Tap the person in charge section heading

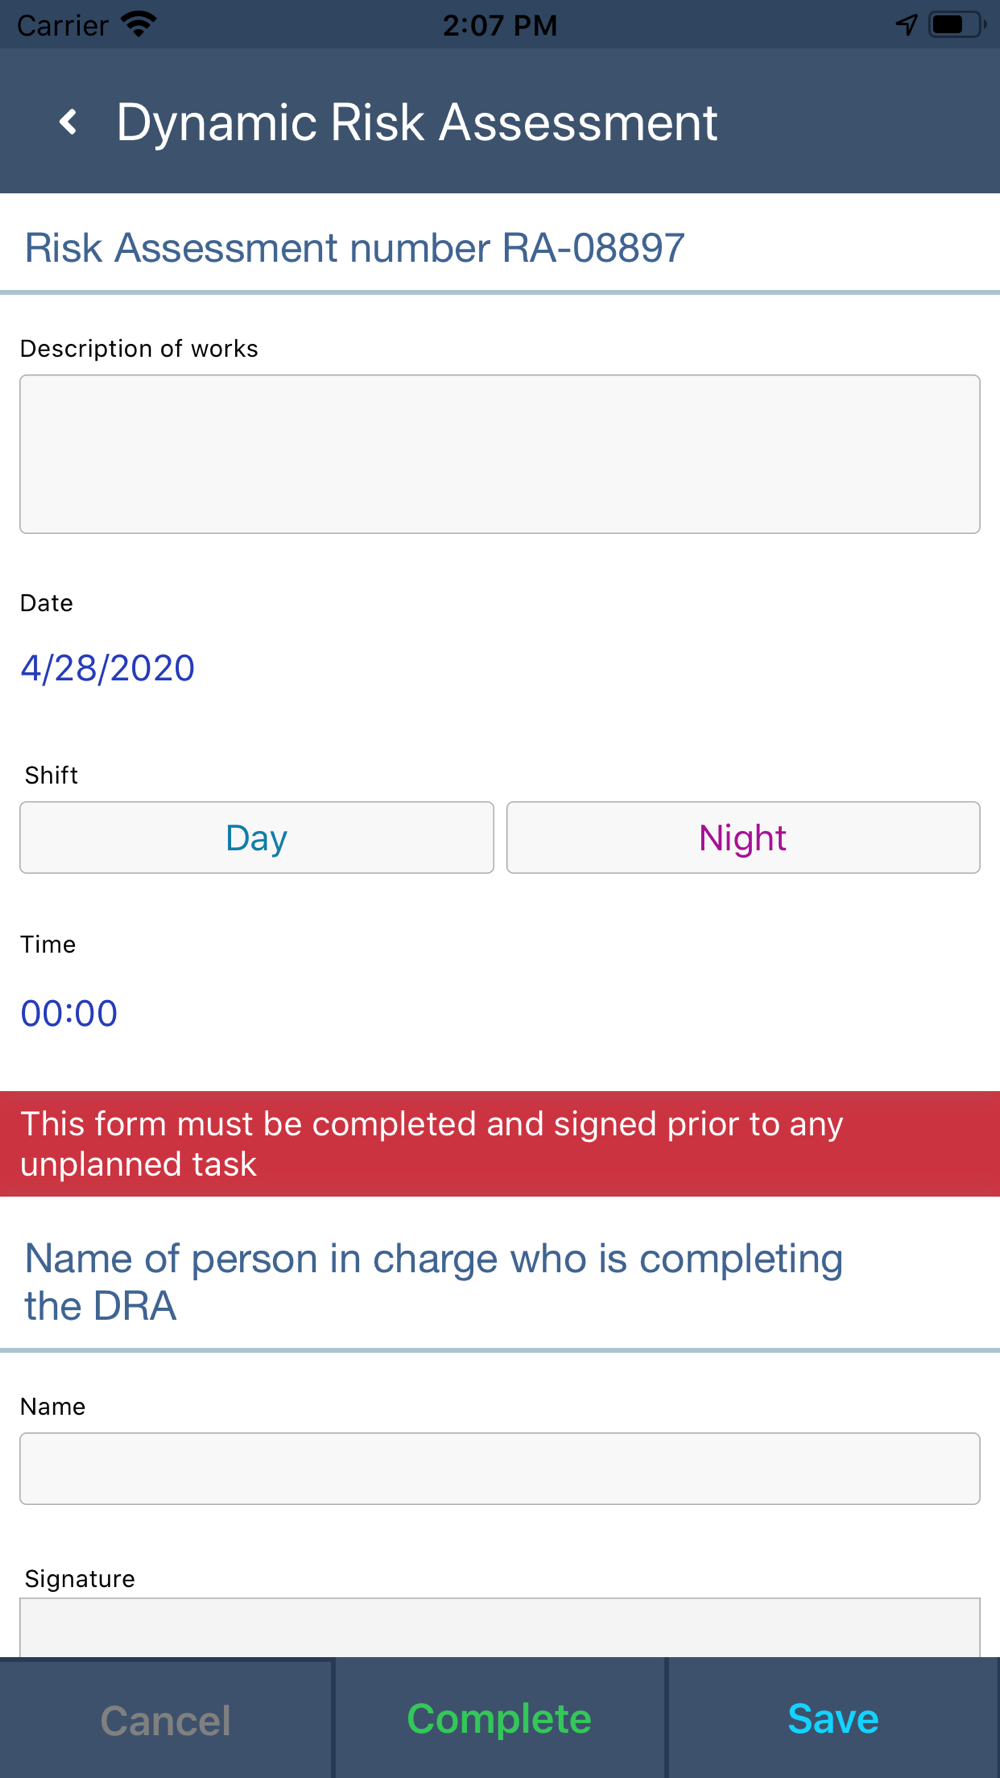click(434, 1282)
